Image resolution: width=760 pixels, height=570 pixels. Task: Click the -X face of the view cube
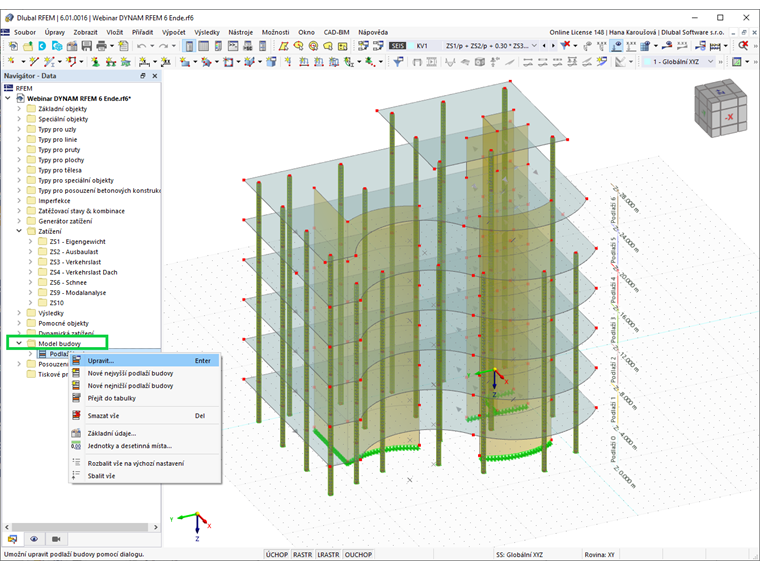tap(728, 117)
